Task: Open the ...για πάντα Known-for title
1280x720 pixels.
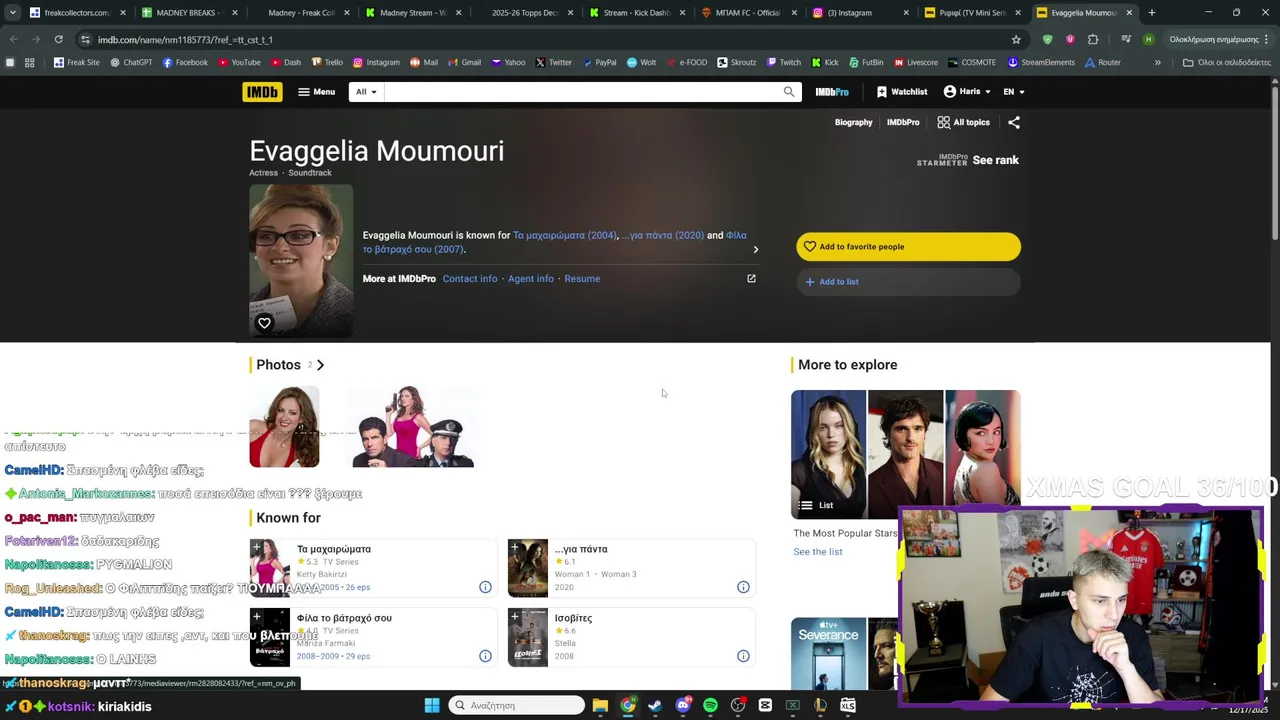Action: (x=581, y=549)
